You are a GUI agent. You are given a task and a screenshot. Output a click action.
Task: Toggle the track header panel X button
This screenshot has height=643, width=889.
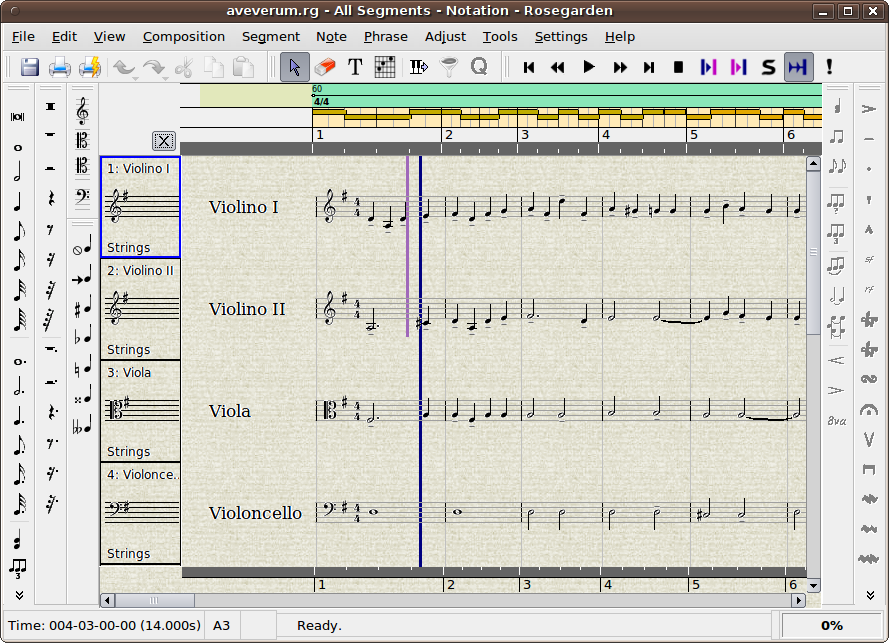click(x=164, y=141)
